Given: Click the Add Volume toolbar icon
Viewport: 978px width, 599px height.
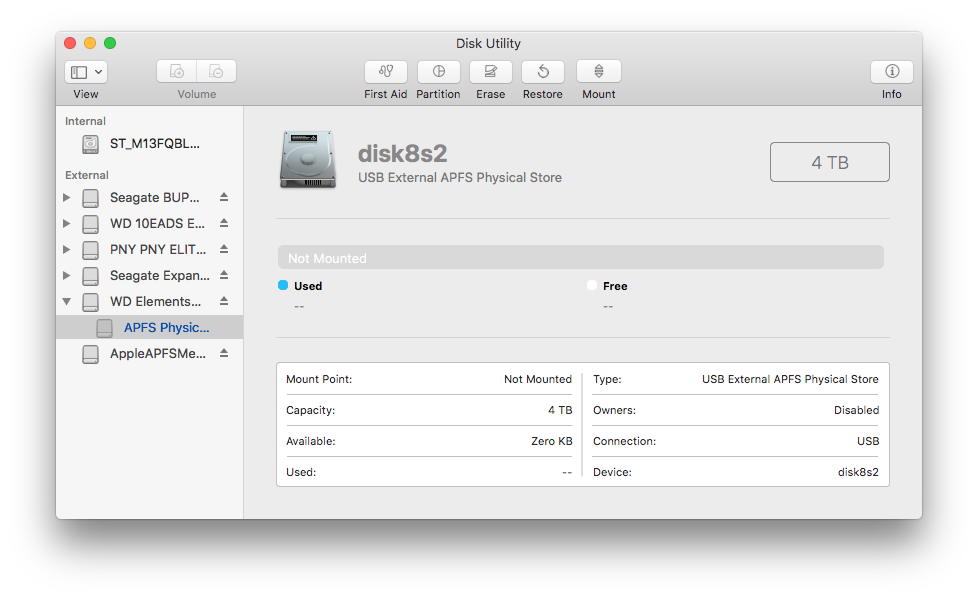Looking at the screenshot, I should coord(177,72).
